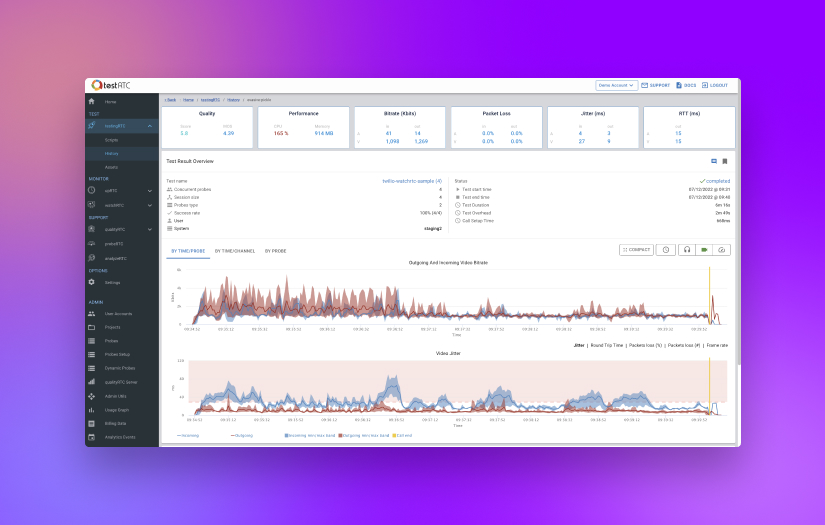Open Settings gear in sidebar
The image size is (825, 525).
pyautogui.click(x=92, y=282)
